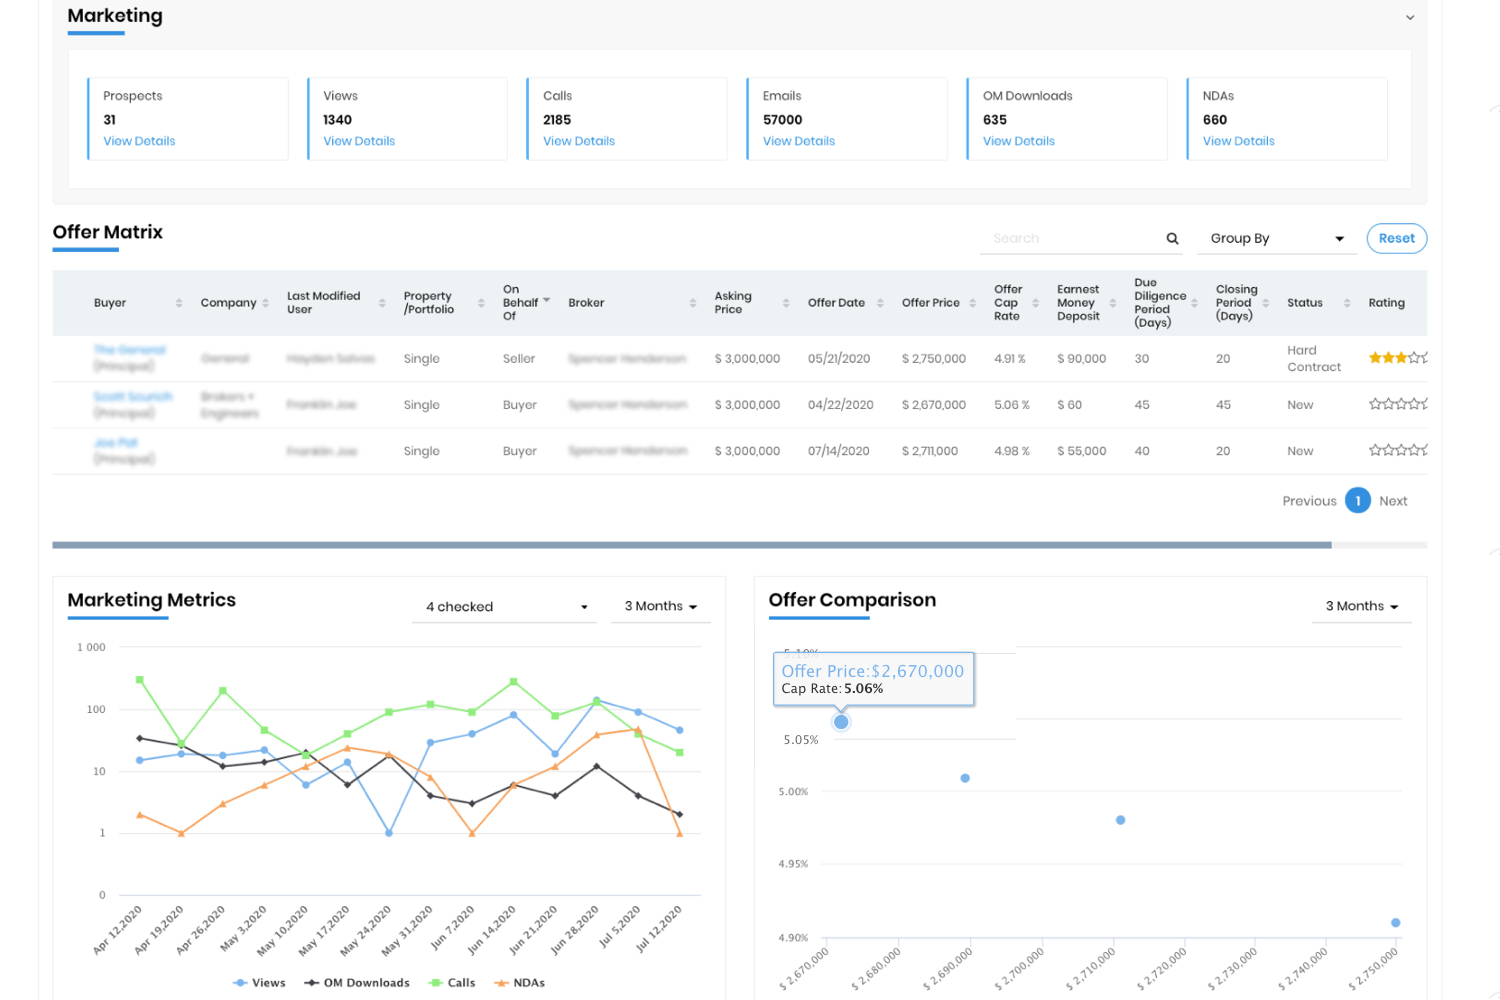Sort the Offer Price column ascending
This screenshot has height=1000, width=1500.
[972, 302]
